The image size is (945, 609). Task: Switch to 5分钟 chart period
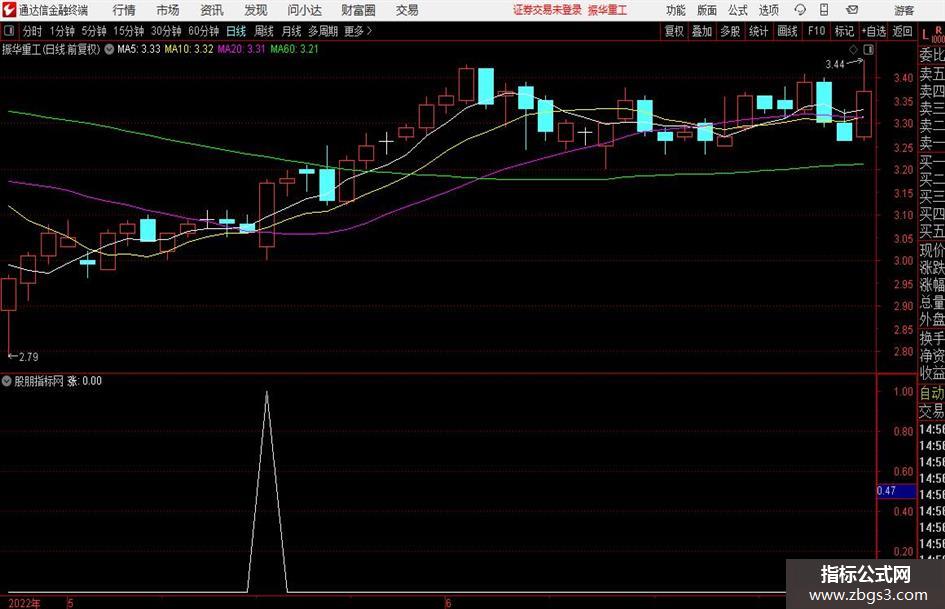point(93,31)
